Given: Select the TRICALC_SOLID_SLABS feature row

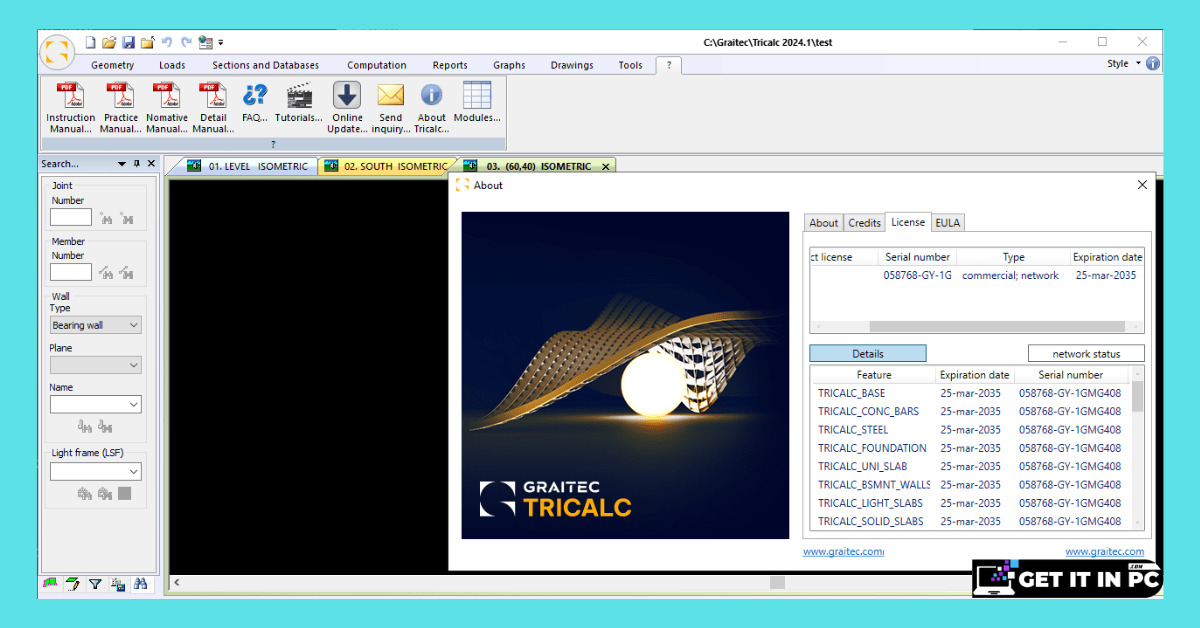Looking at the screenshot, I should pos(970,521).
